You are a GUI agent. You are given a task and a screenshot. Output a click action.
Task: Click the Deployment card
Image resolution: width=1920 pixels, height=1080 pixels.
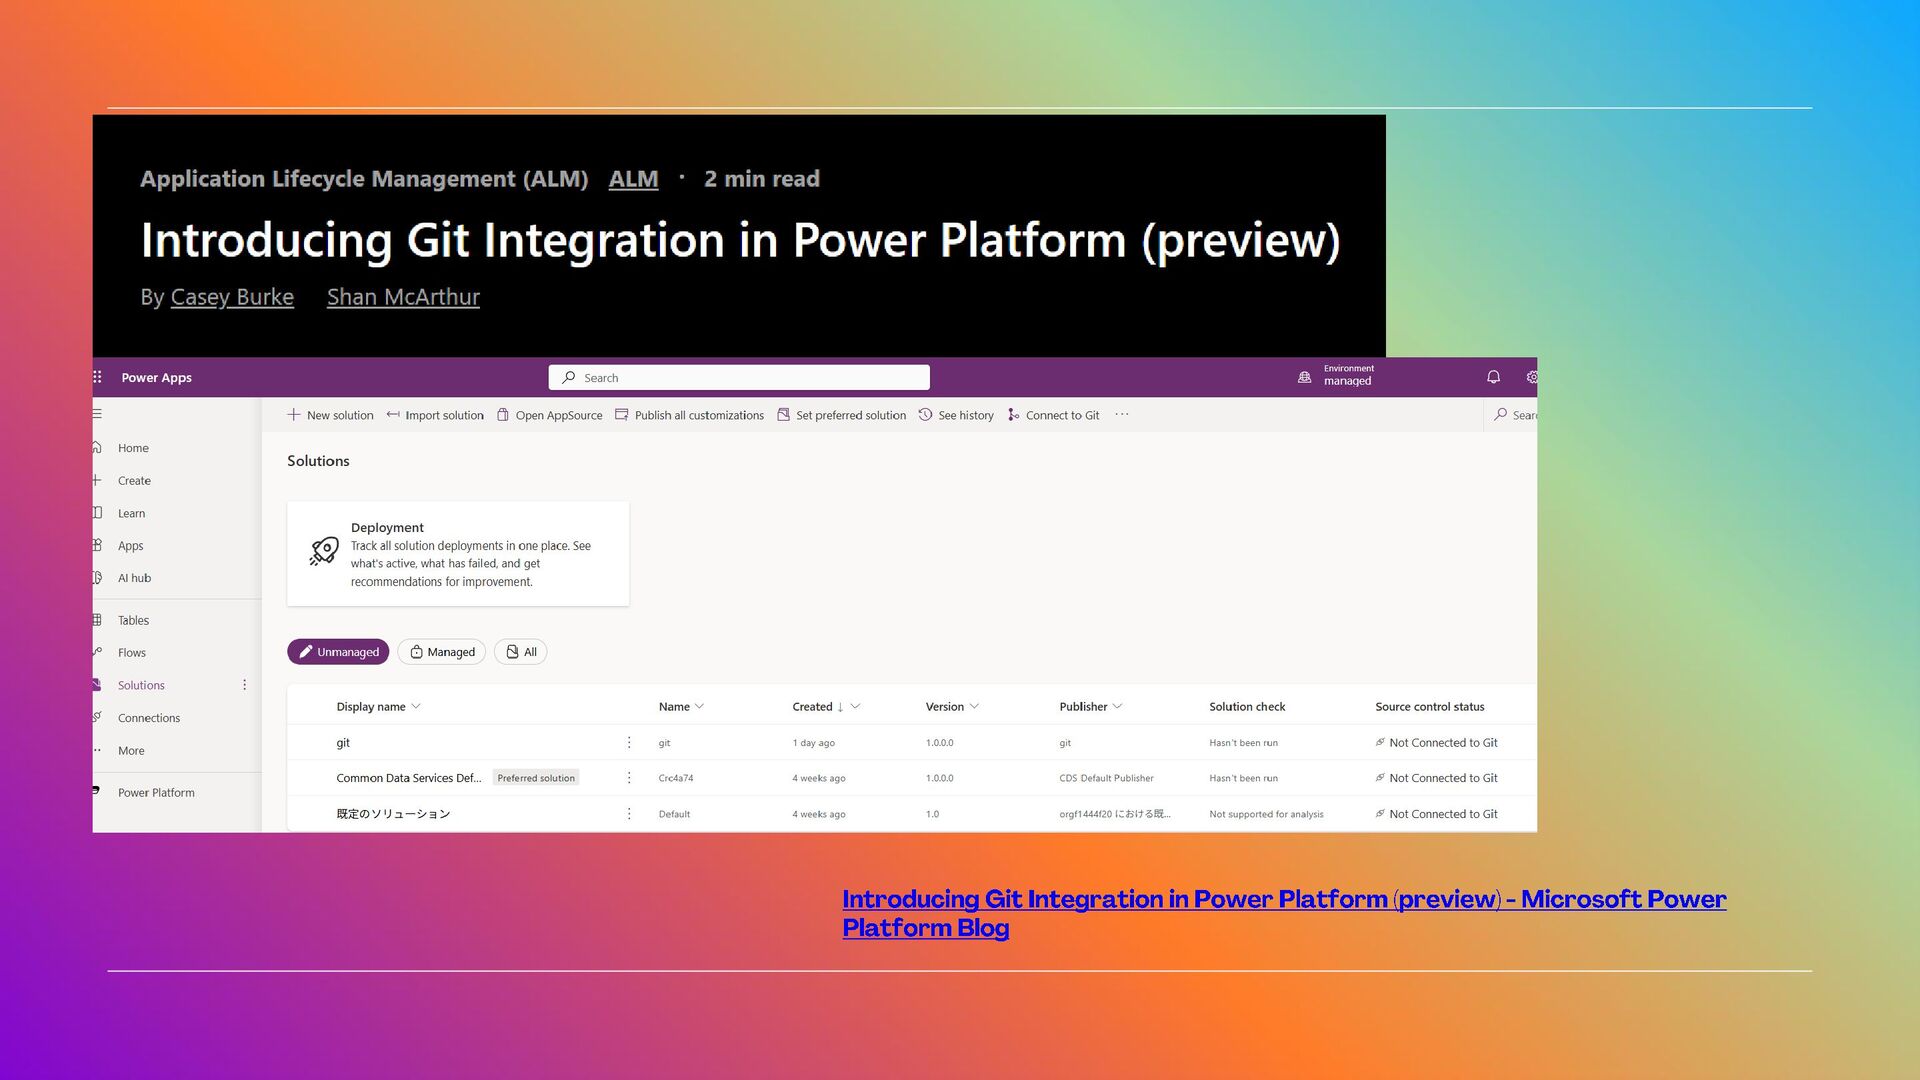coord(458,553)
